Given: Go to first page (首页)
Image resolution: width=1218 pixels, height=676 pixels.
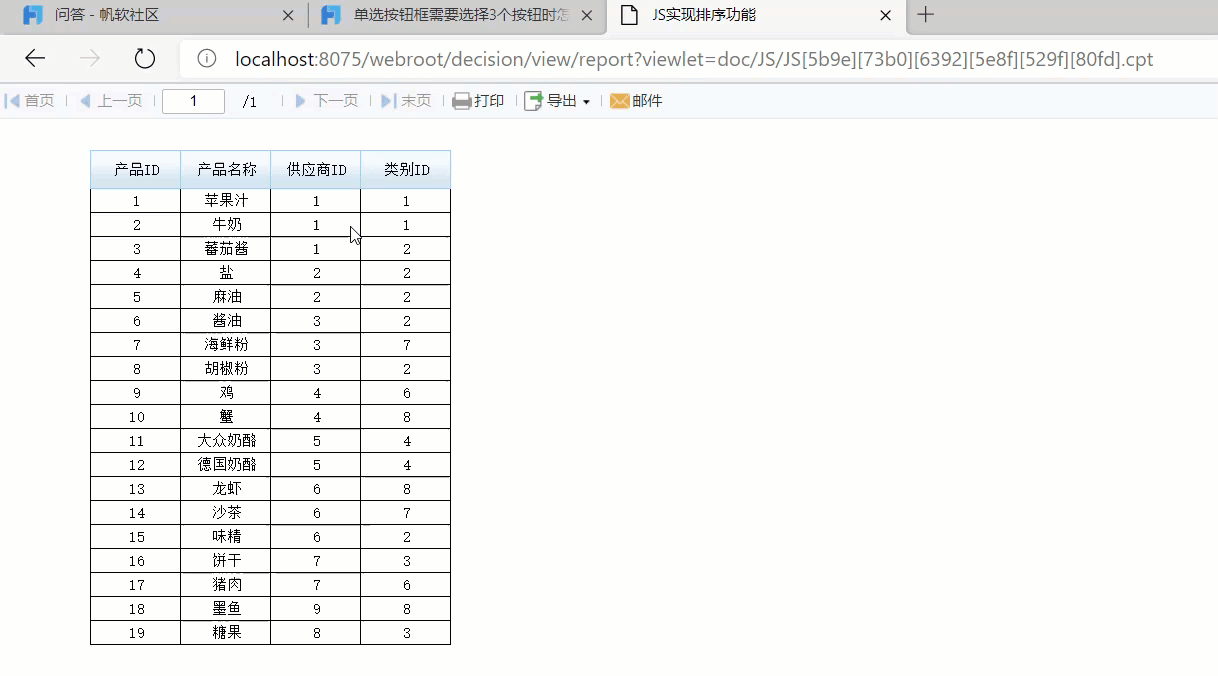Looking at the screenshot, I should point(30,101).
